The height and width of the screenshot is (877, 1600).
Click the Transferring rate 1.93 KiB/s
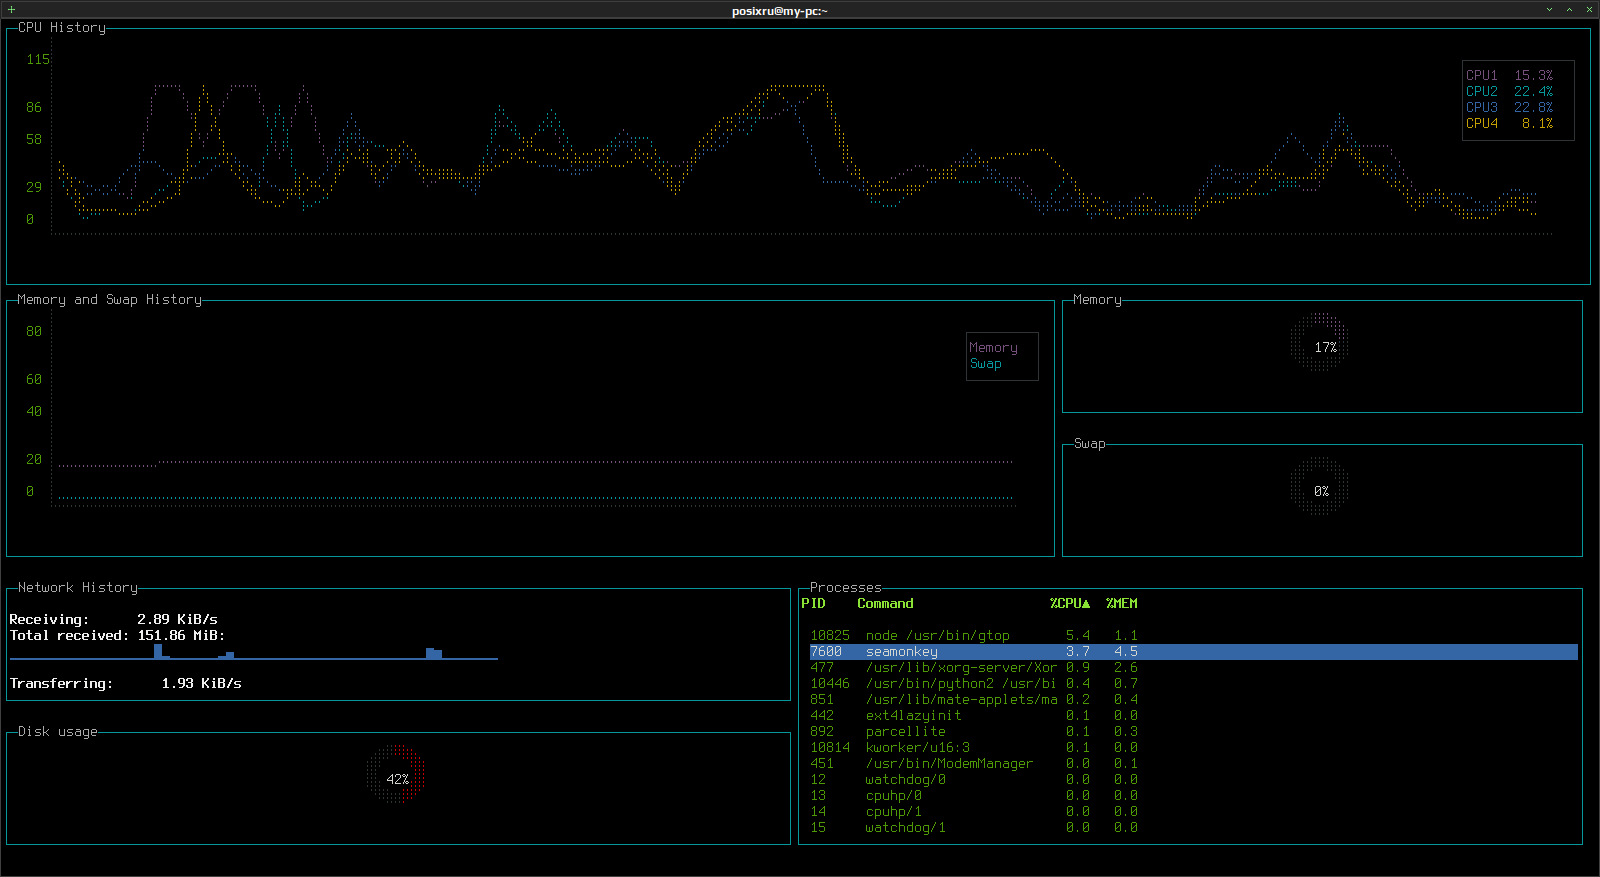coord(201,683)
